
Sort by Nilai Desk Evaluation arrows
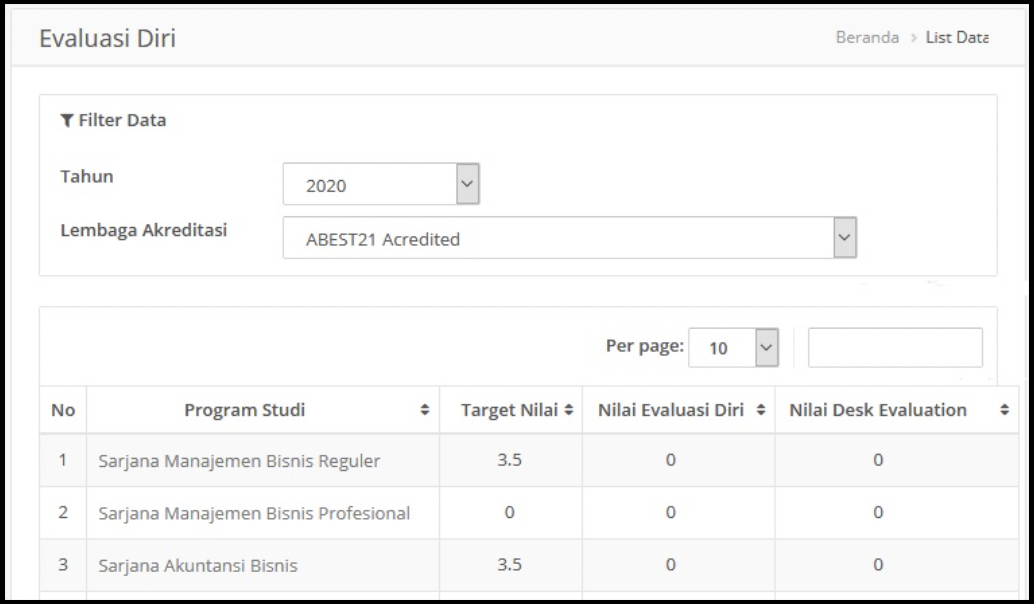coord(1003,410)
